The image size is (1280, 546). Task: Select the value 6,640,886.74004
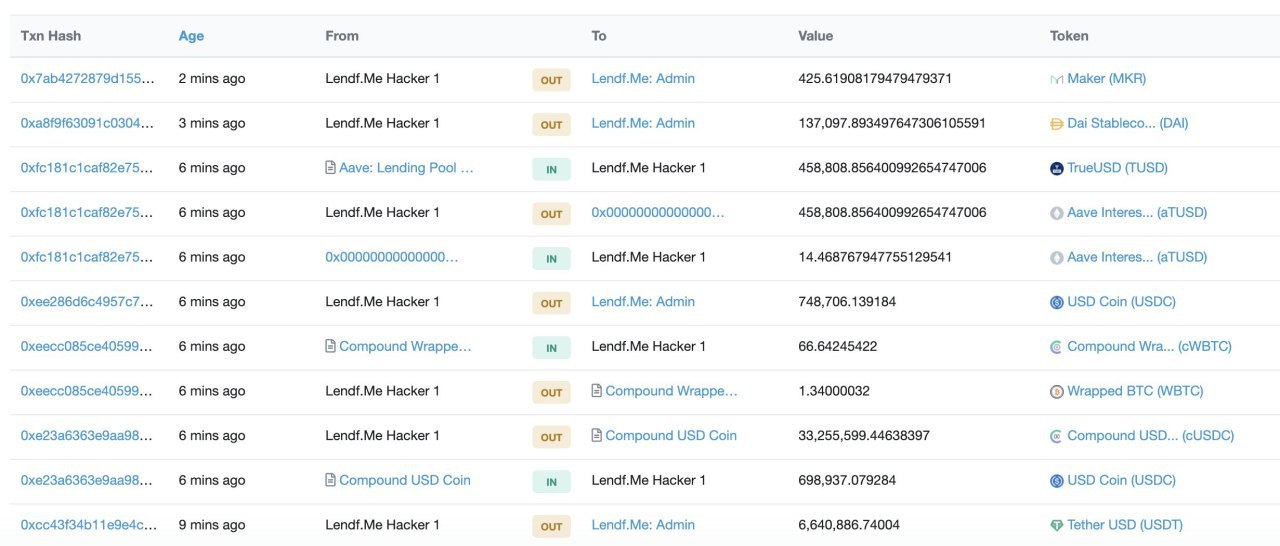click(x=849, y=525)
